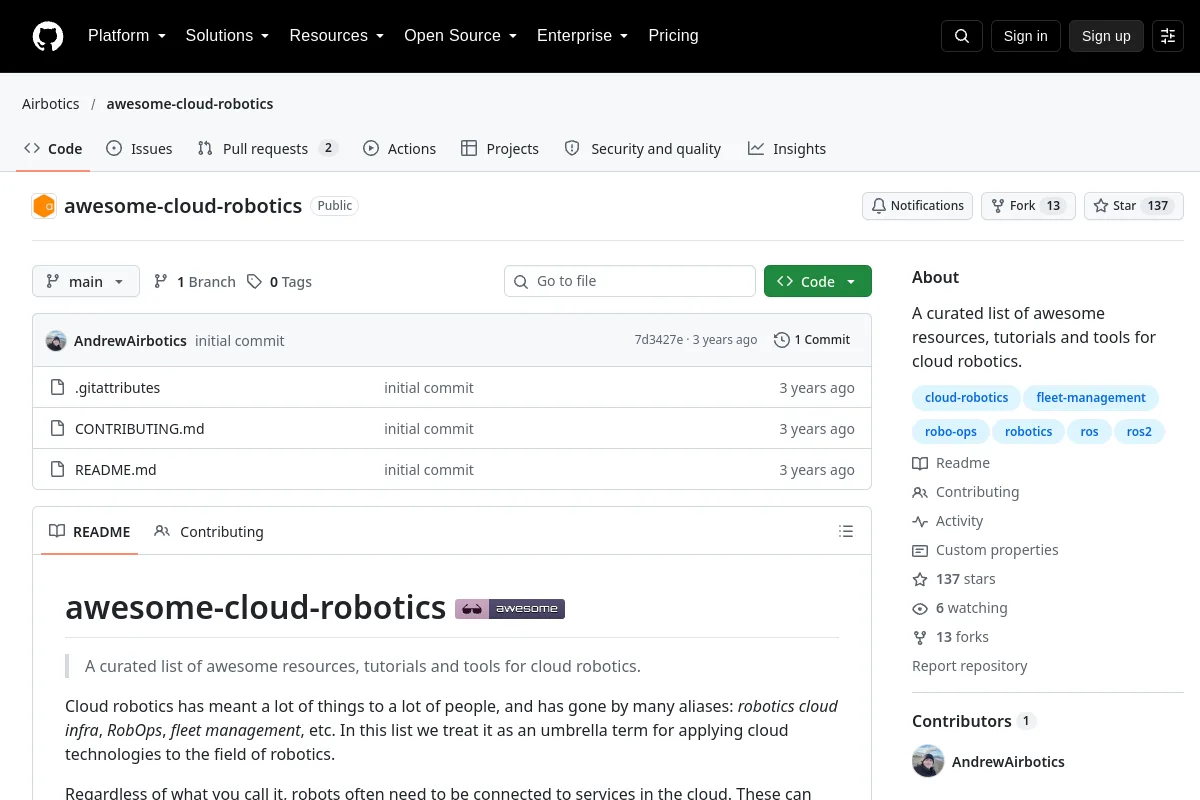1200x800 pixels.
Task: Click latest initial commit message beside AndrewAirbotics
Action: click(x=240, y=341)
